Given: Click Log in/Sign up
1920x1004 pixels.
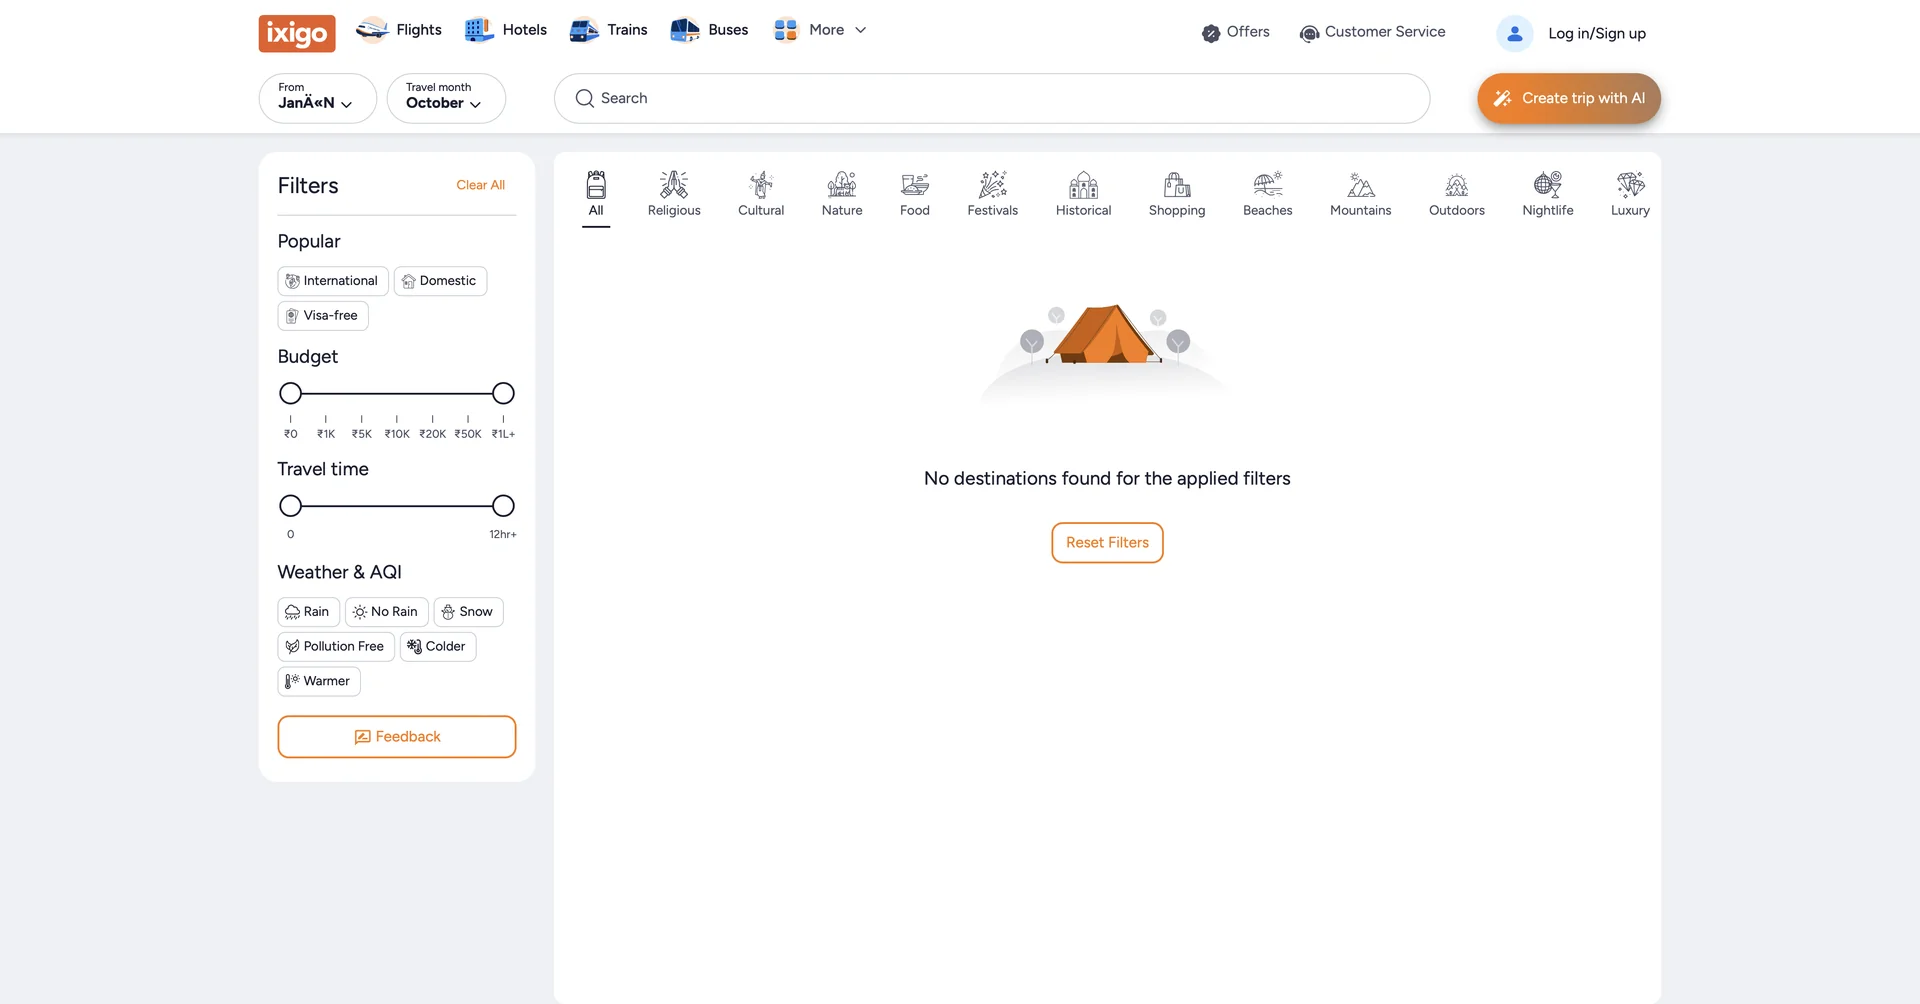Looking at the screenshot, I should (1597, 33).
